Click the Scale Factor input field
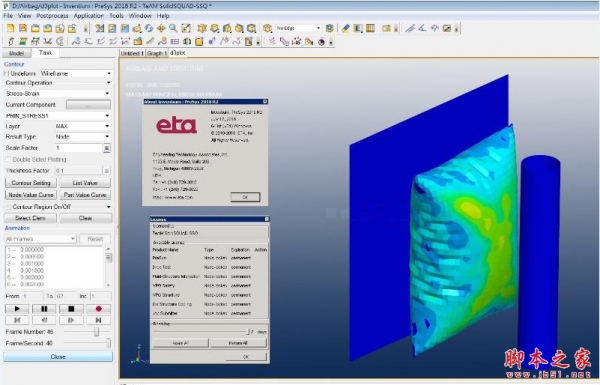The width and height of the screenshot is (600, 385). pyautogui.click(x=78, y=148)
